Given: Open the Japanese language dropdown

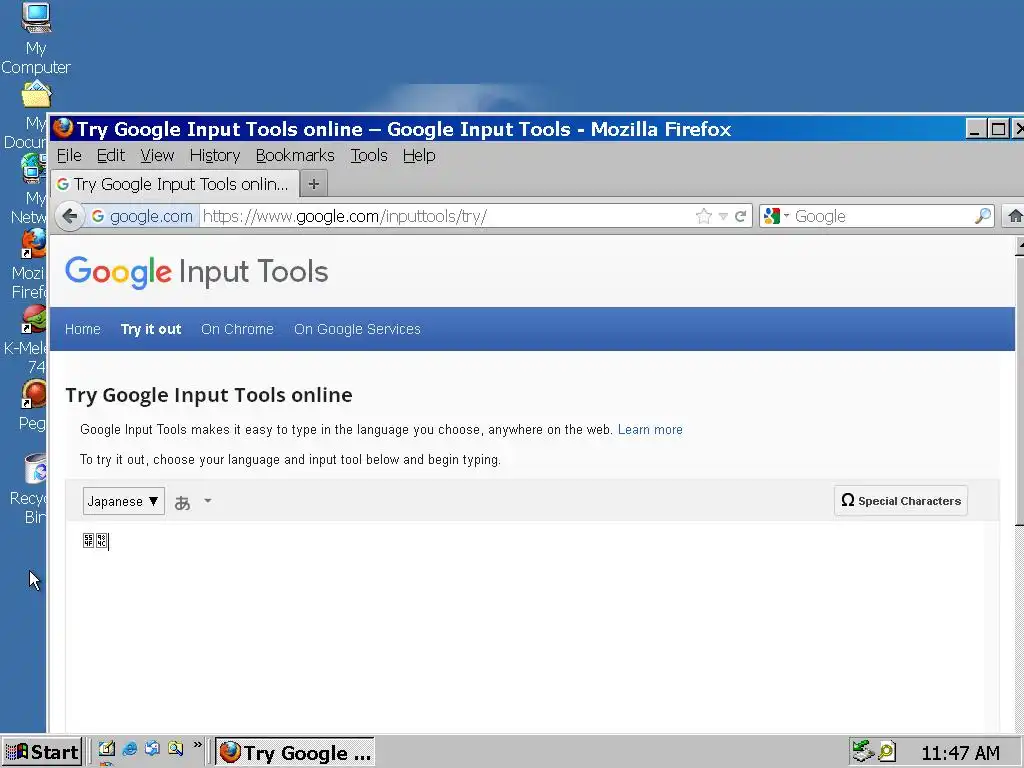Looking at the screenshot, I should pos(123,501).
